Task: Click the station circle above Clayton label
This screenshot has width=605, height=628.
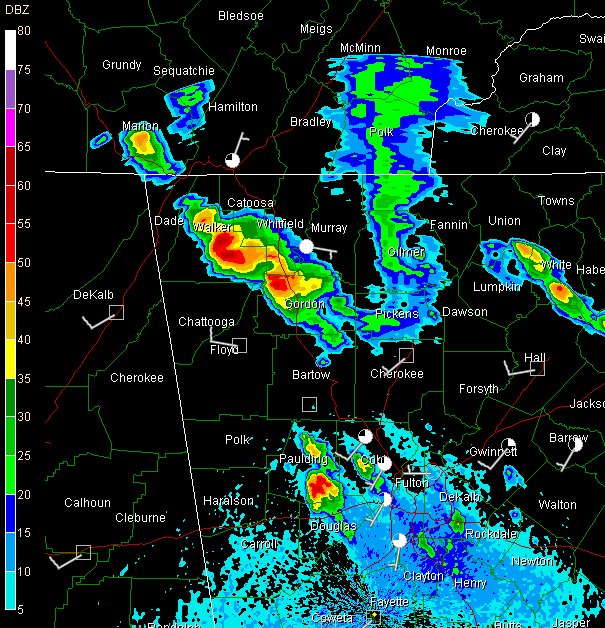Action: click(400, 540)
